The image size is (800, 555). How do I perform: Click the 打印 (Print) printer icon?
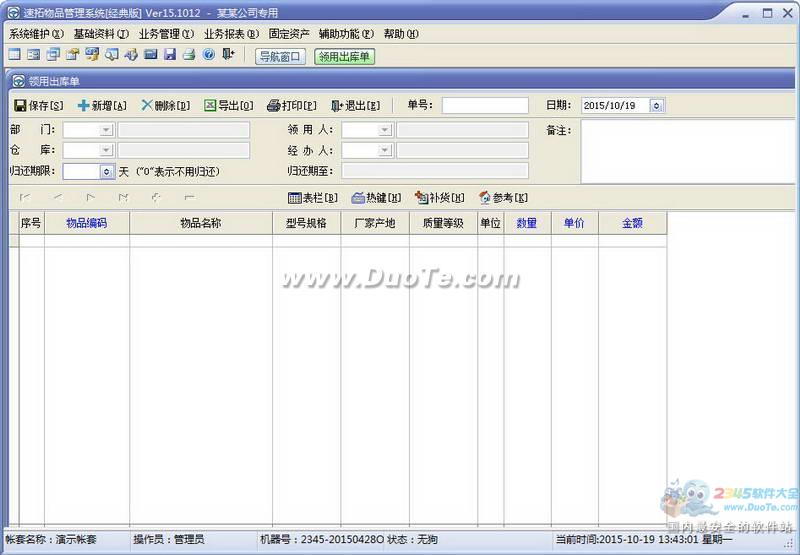click(273, 106)
